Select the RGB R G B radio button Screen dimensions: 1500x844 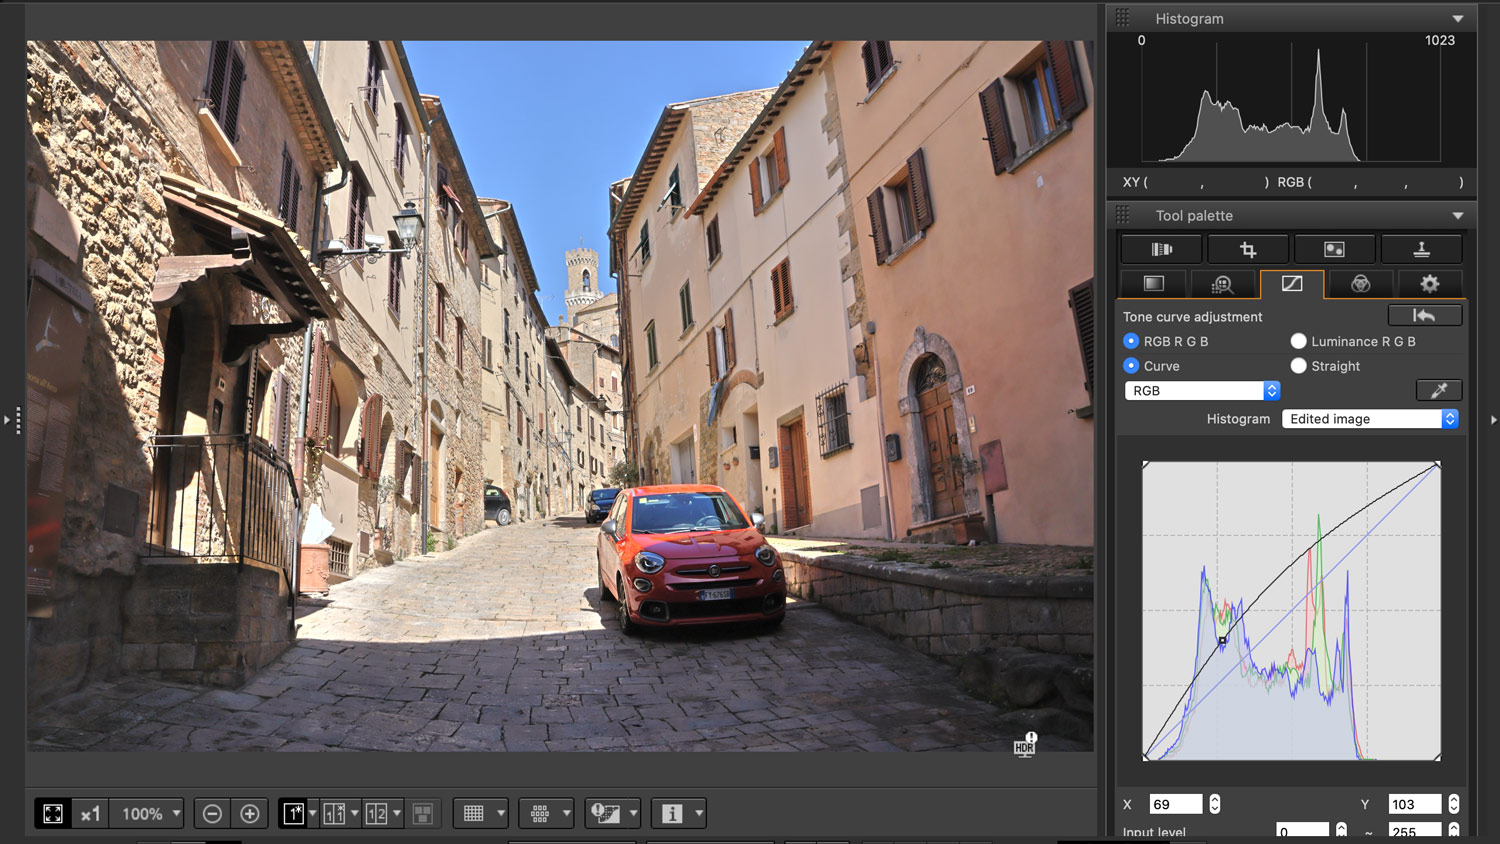1131,341
